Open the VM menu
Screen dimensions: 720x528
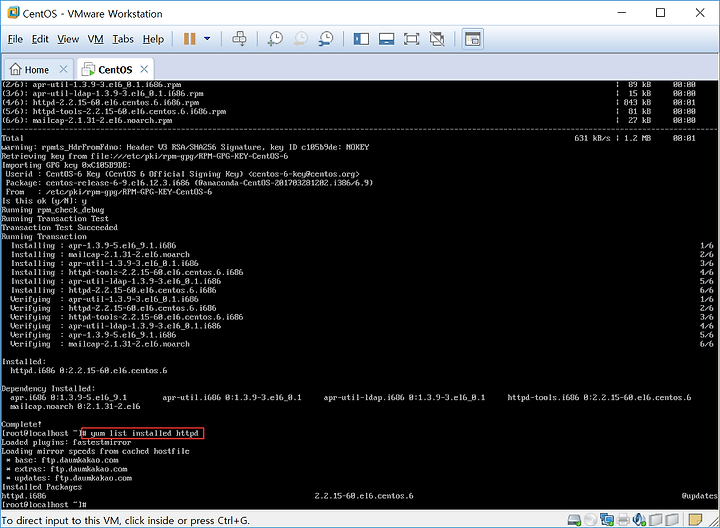coord(96,39)
